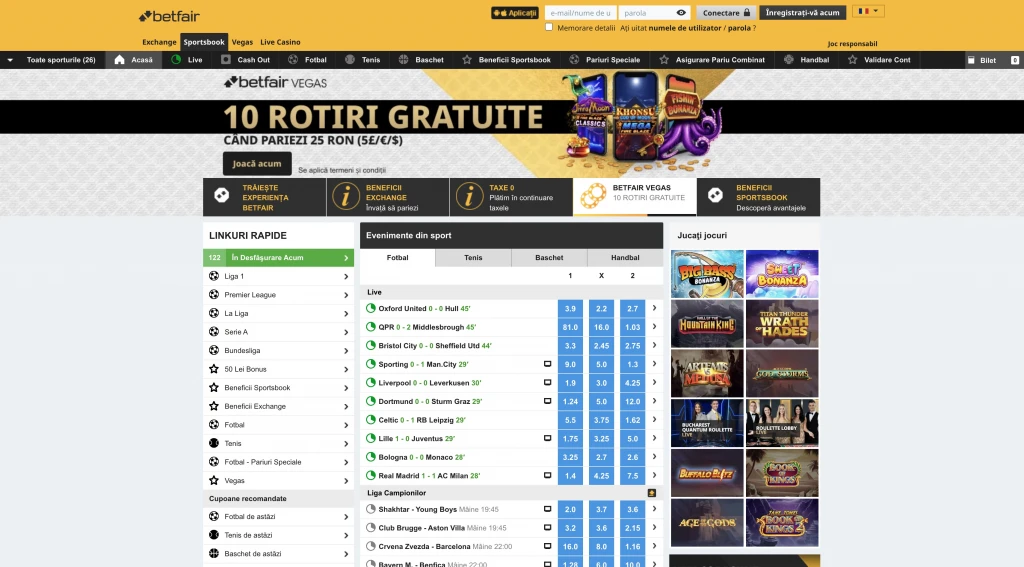Click the Acasă home icon
This screenshot has height=567, width=1024.
[x=120, y=60]
